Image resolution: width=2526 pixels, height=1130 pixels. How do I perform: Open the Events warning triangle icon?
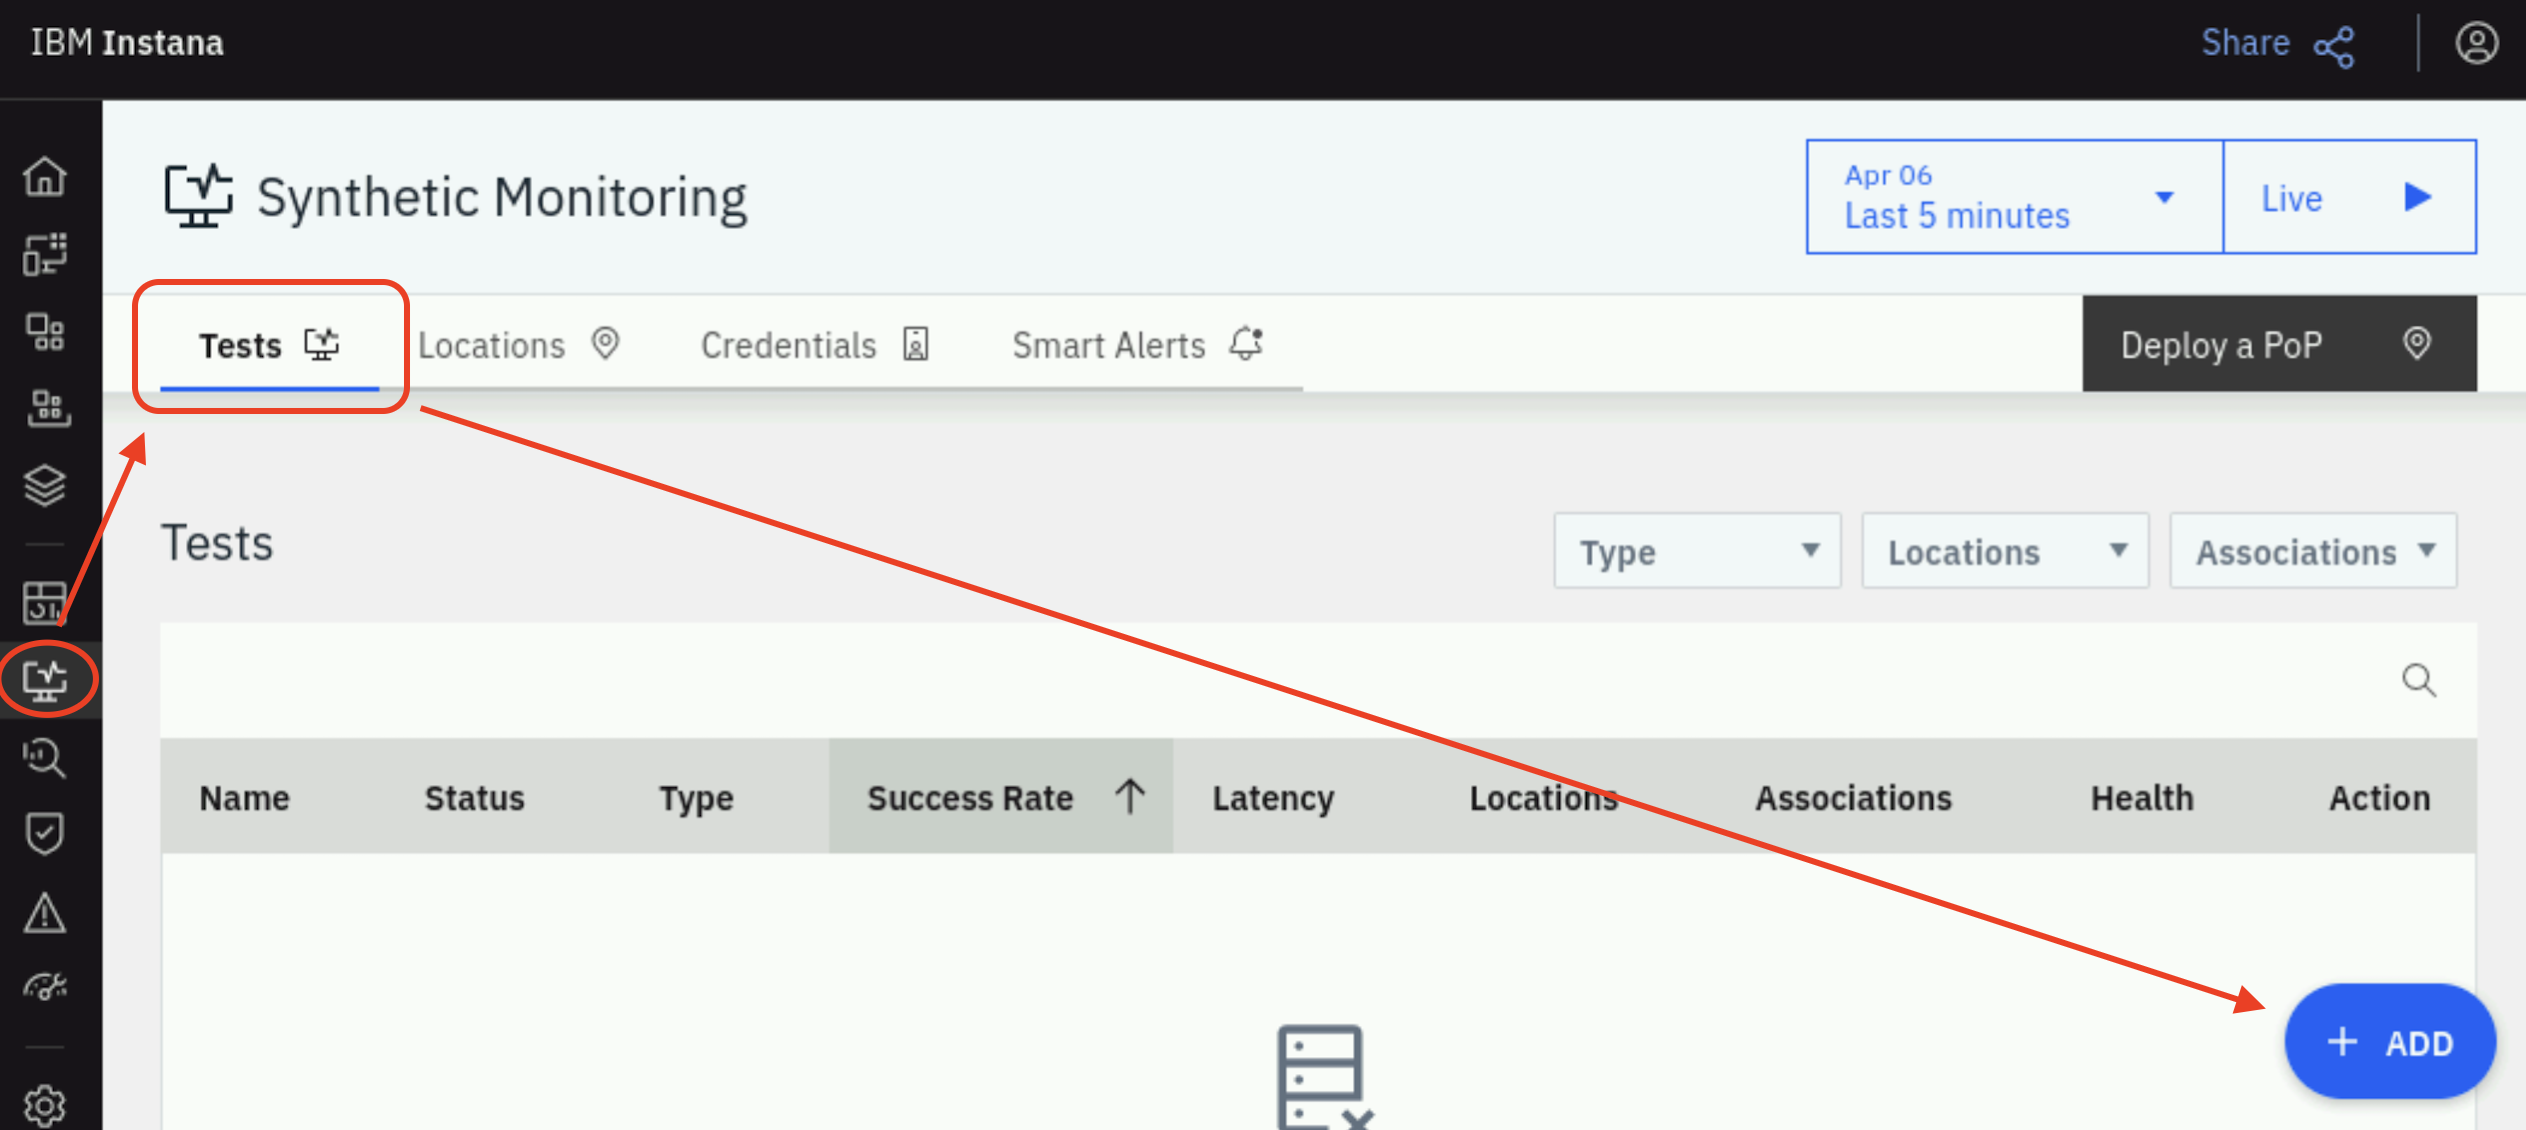[45, 912]
